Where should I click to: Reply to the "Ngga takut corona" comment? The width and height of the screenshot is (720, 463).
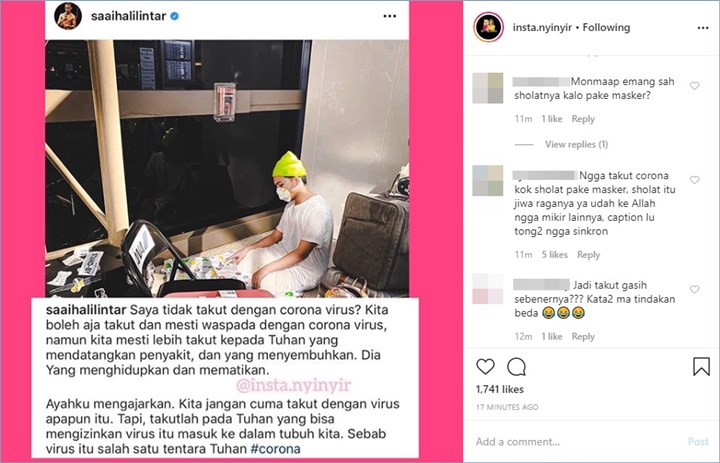click(588, 254)
